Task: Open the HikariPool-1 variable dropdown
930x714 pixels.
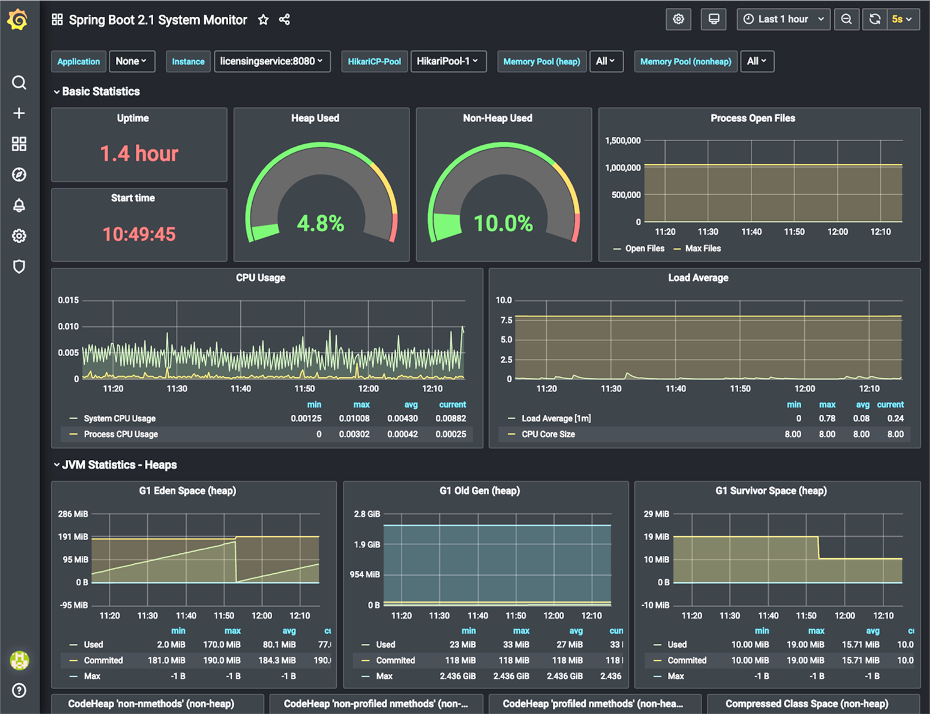Action: (x=448, y=61)
